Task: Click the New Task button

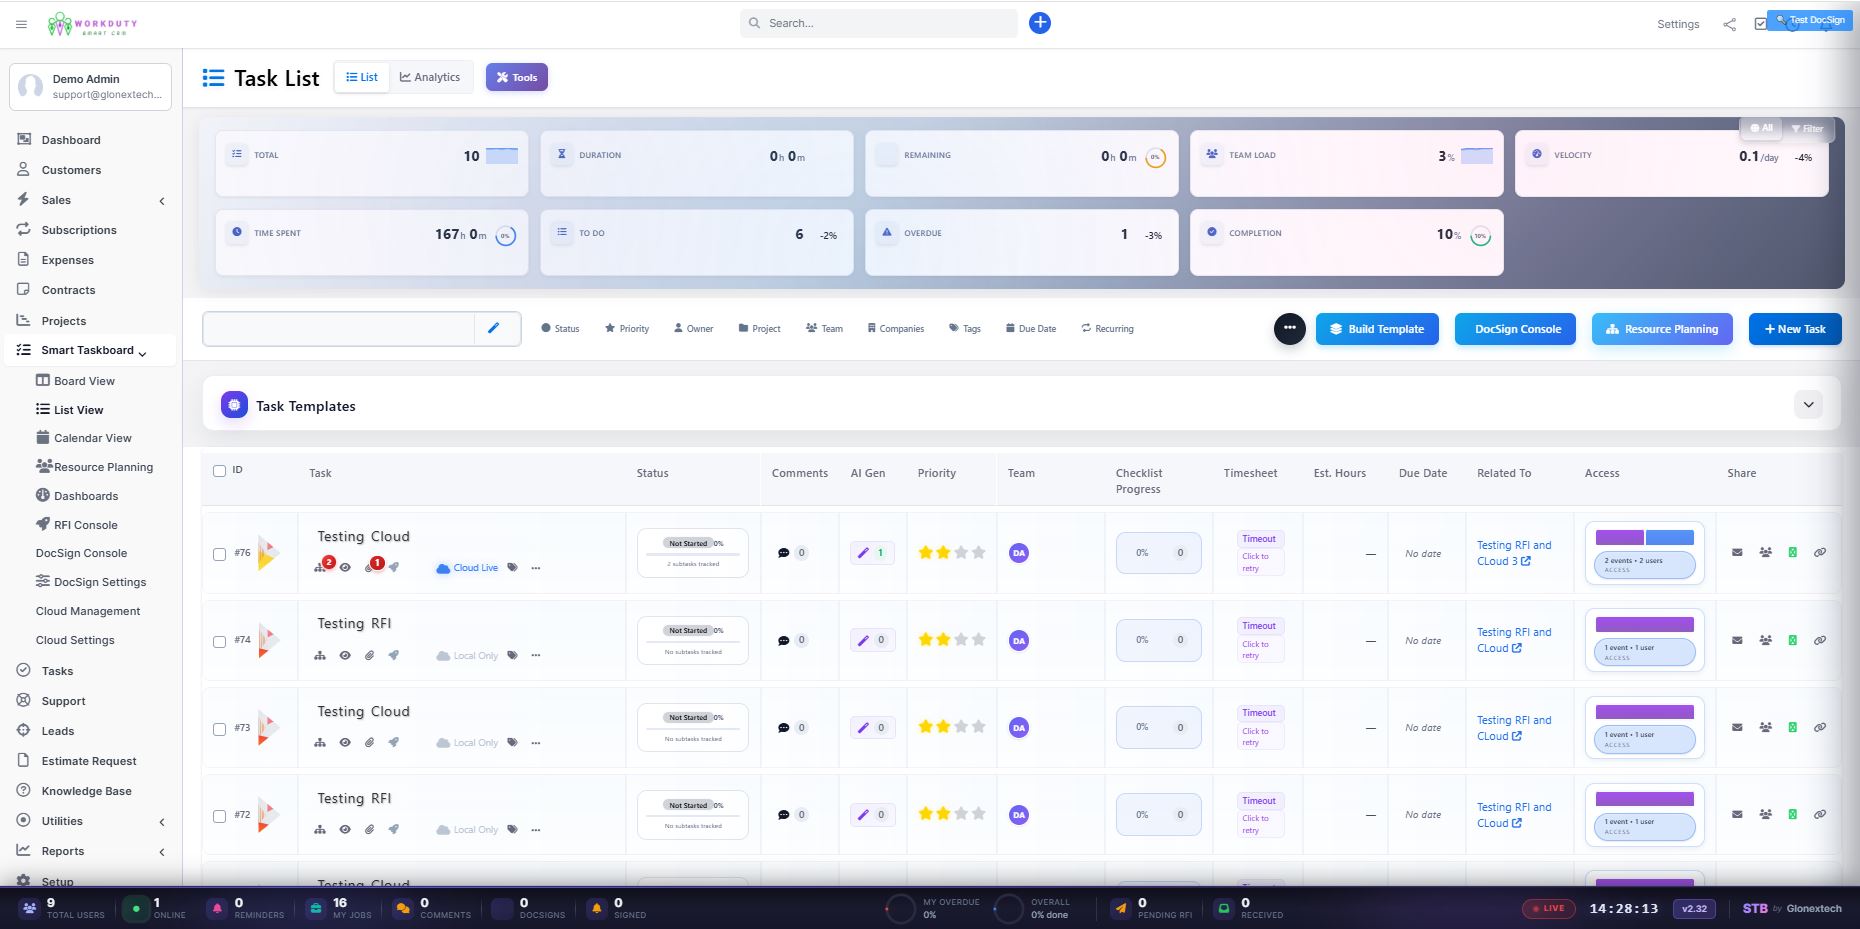Action: [1795, 329]
